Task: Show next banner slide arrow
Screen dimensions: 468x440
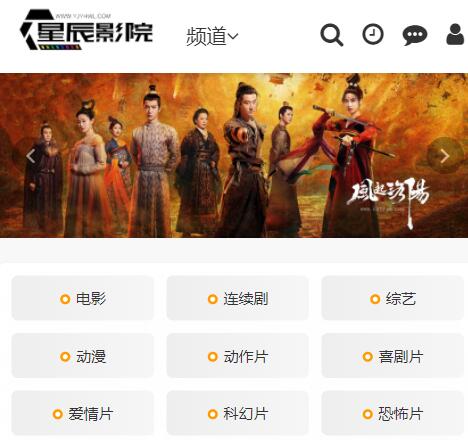Action: 445,156
